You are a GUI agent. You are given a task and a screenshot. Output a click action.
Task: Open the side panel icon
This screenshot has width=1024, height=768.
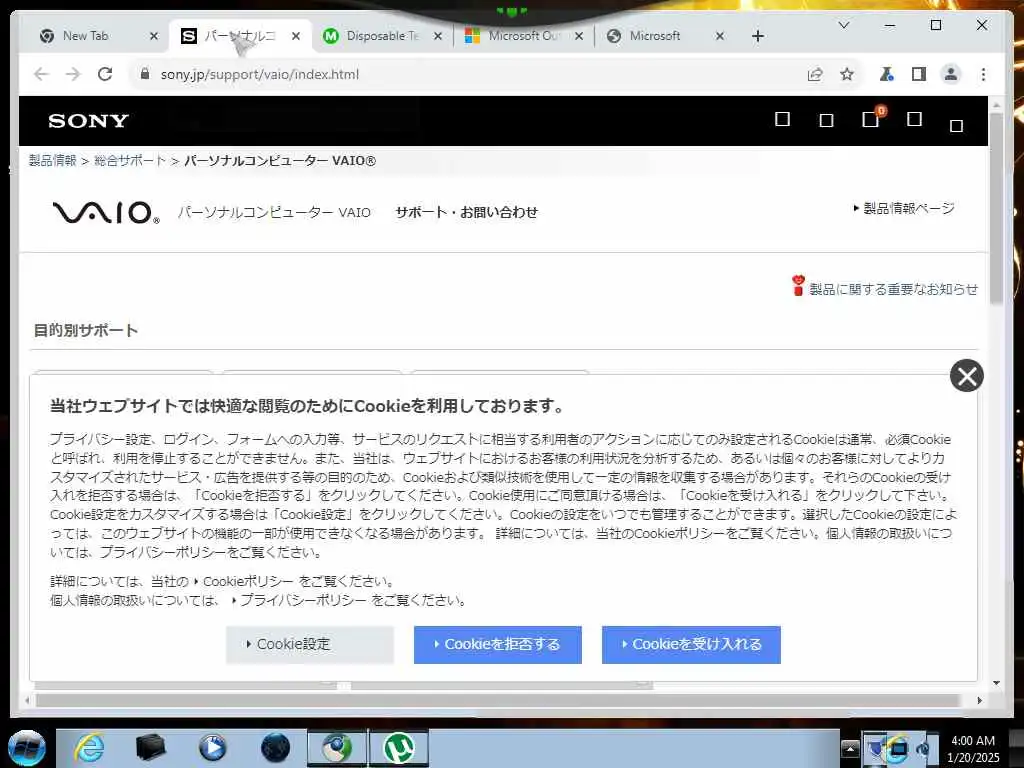919,74
